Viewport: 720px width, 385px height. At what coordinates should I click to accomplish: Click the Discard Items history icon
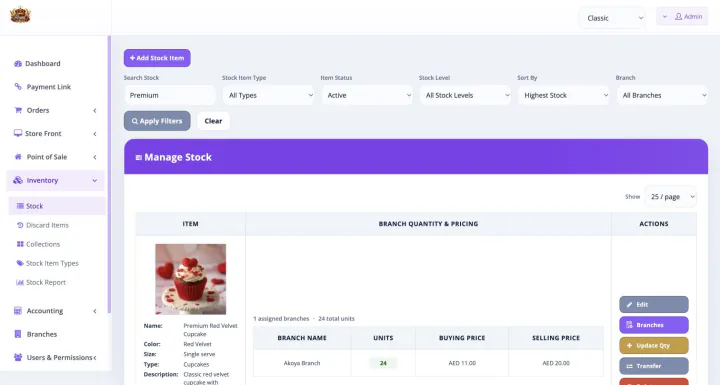[20, 225]
